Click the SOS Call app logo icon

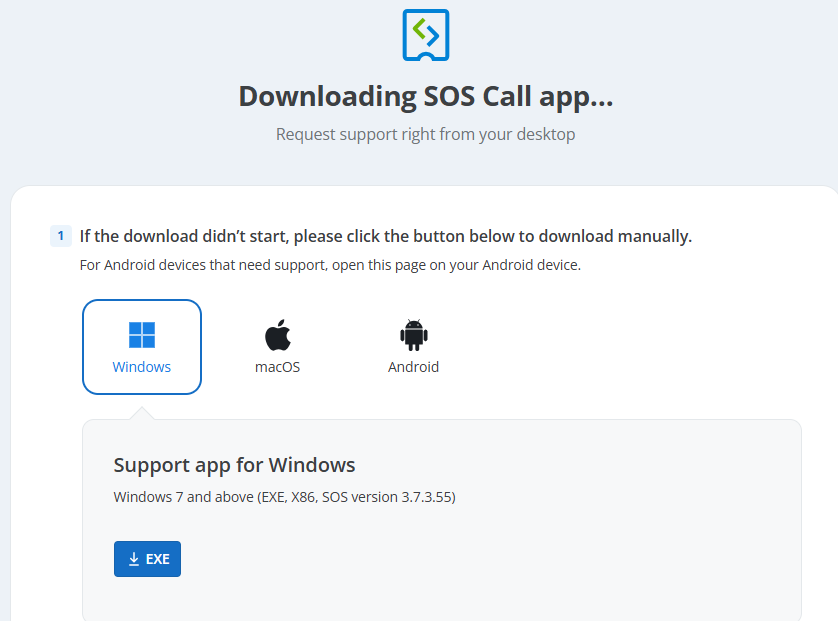pos(425,35)
